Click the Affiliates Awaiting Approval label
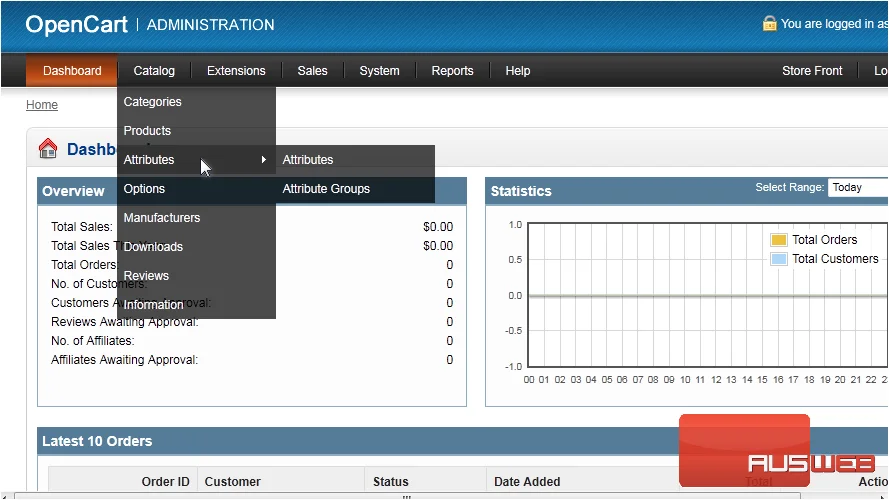Image resolution: width=889 pixels, height=500 pixels. click(125, 360)
